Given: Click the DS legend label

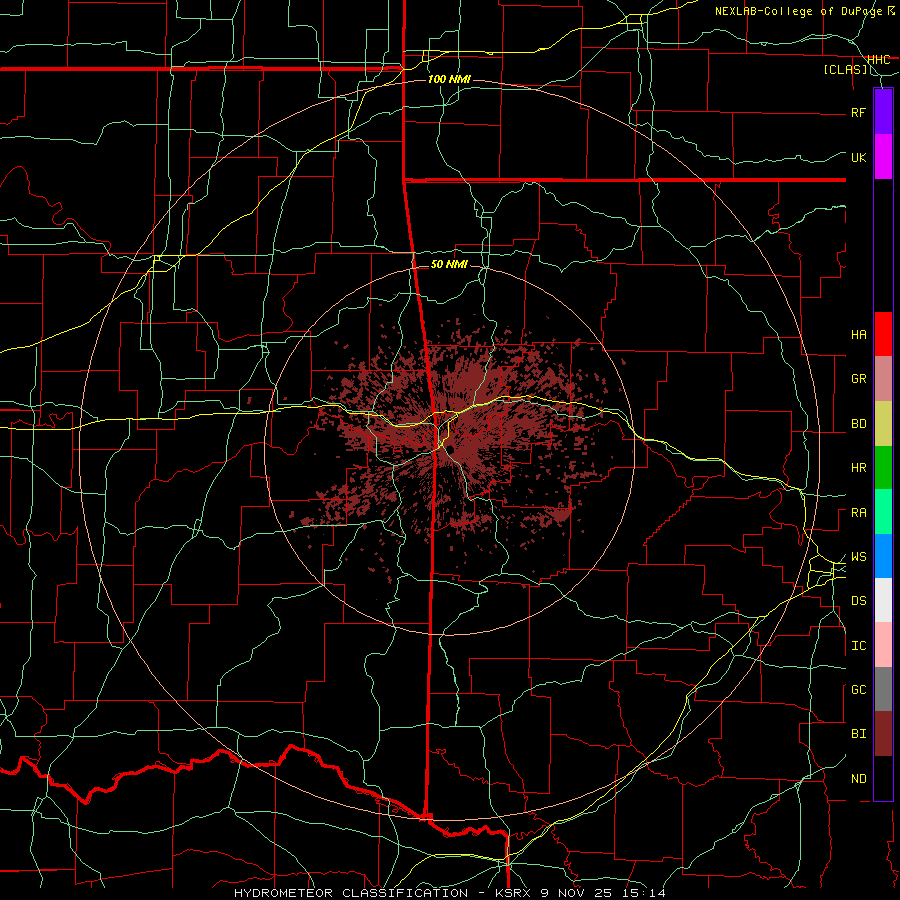Looking at the screenshot, I should [858, 601].
